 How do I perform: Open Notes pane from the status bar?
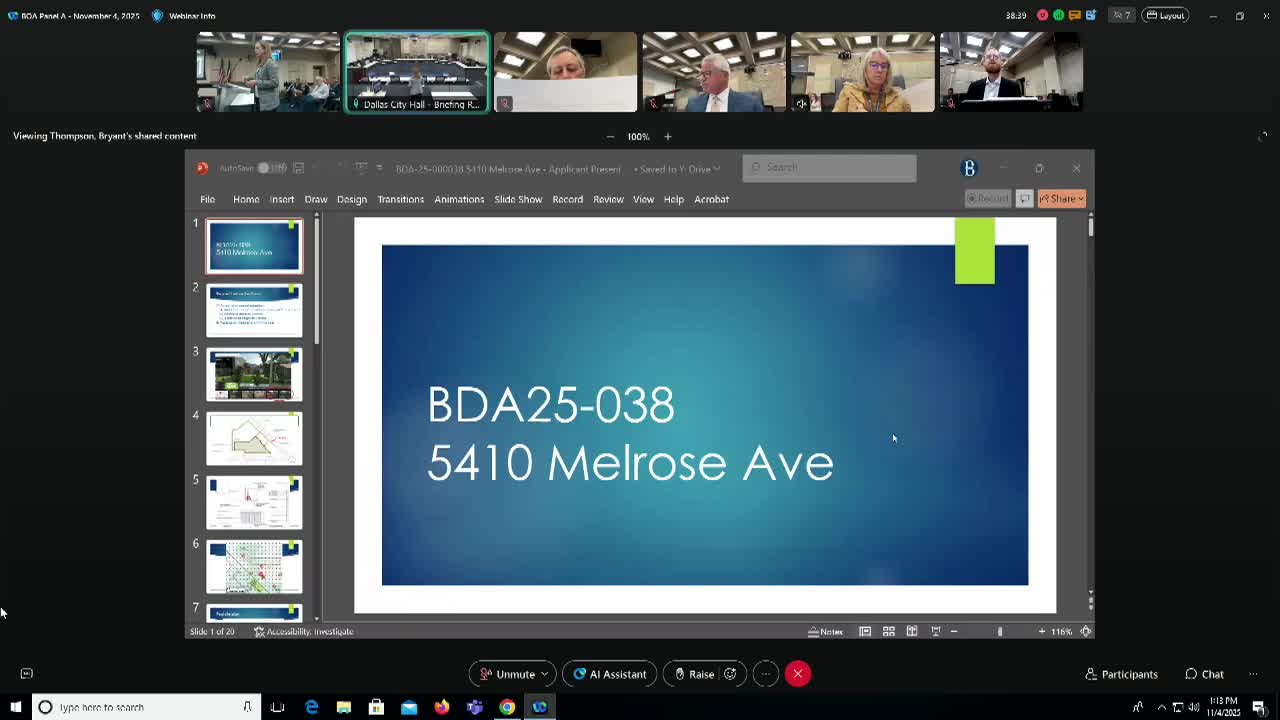tap(828, 631)
